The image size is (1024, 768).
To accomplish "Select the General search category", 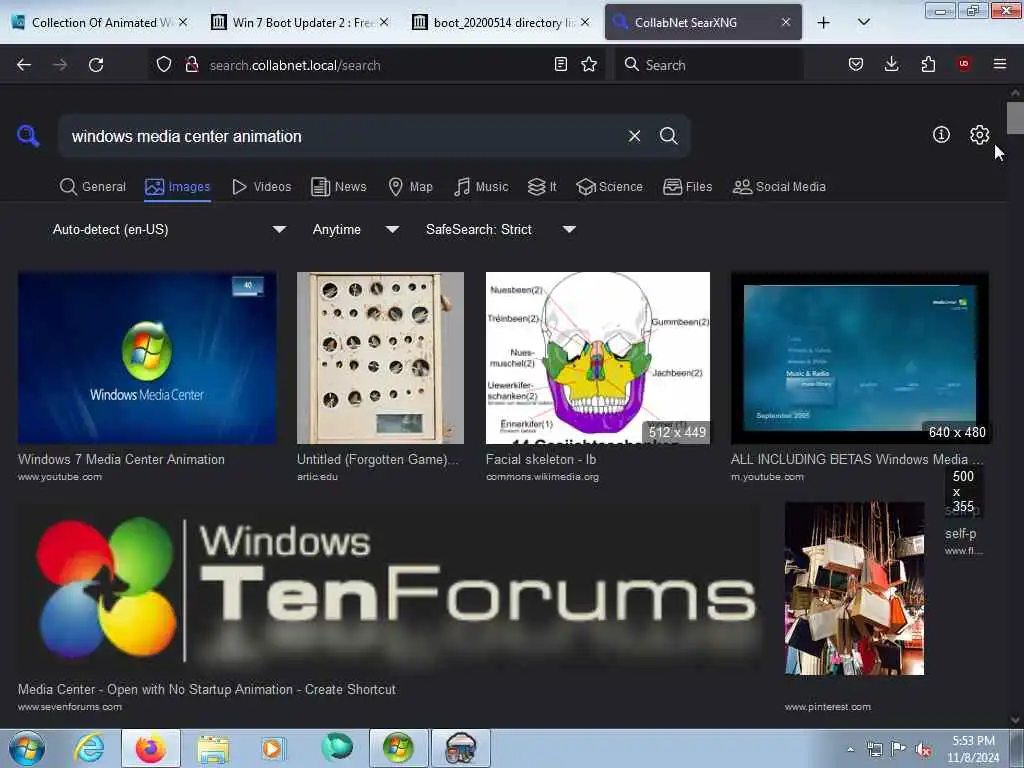I will click(93, 187).
